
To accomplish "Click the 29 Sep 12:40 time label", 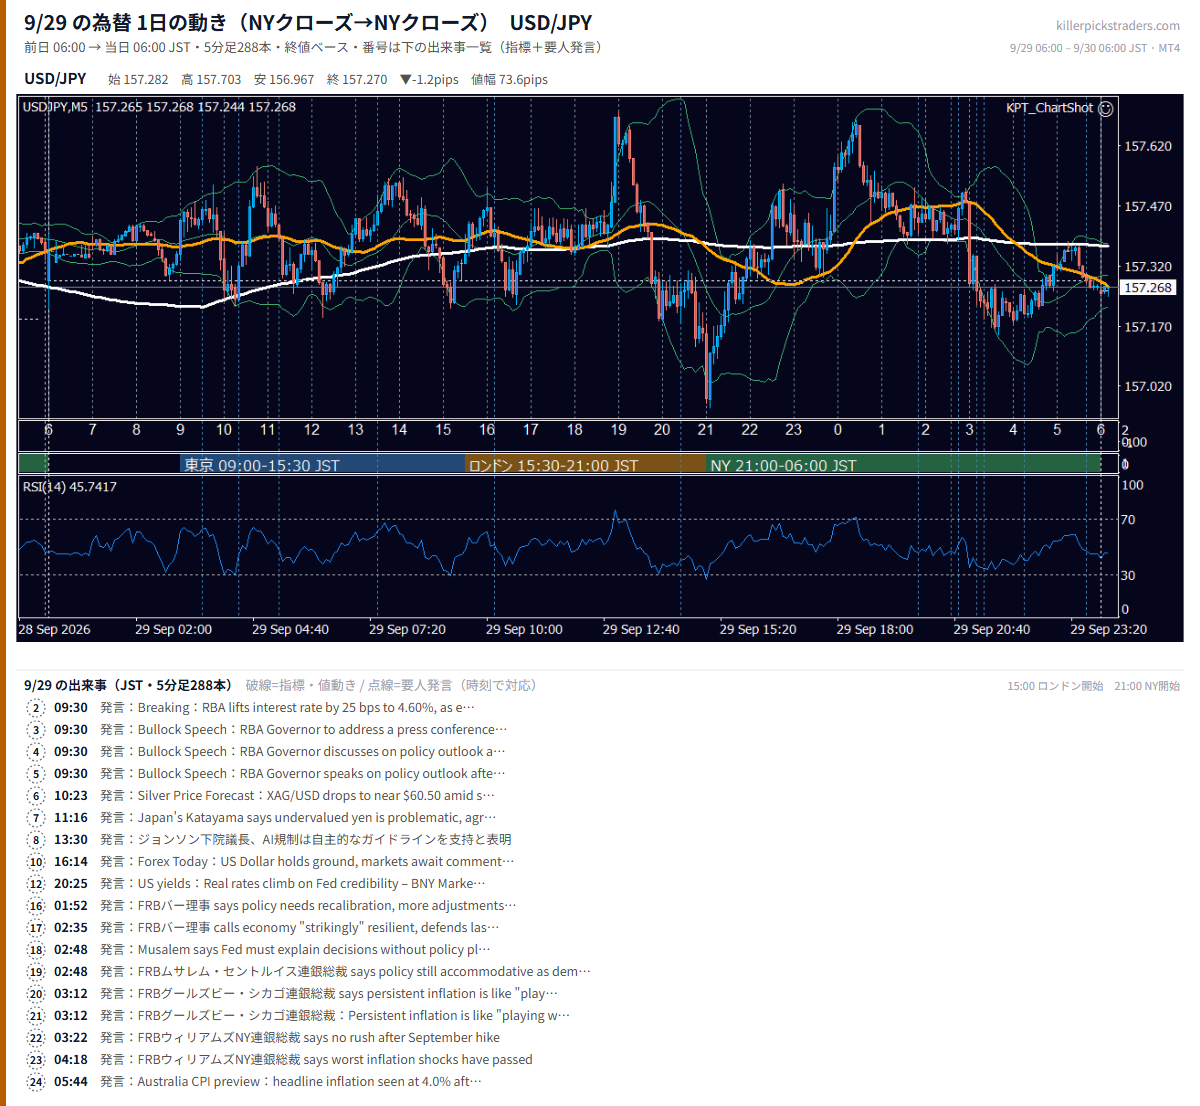I will click(641, 629).
